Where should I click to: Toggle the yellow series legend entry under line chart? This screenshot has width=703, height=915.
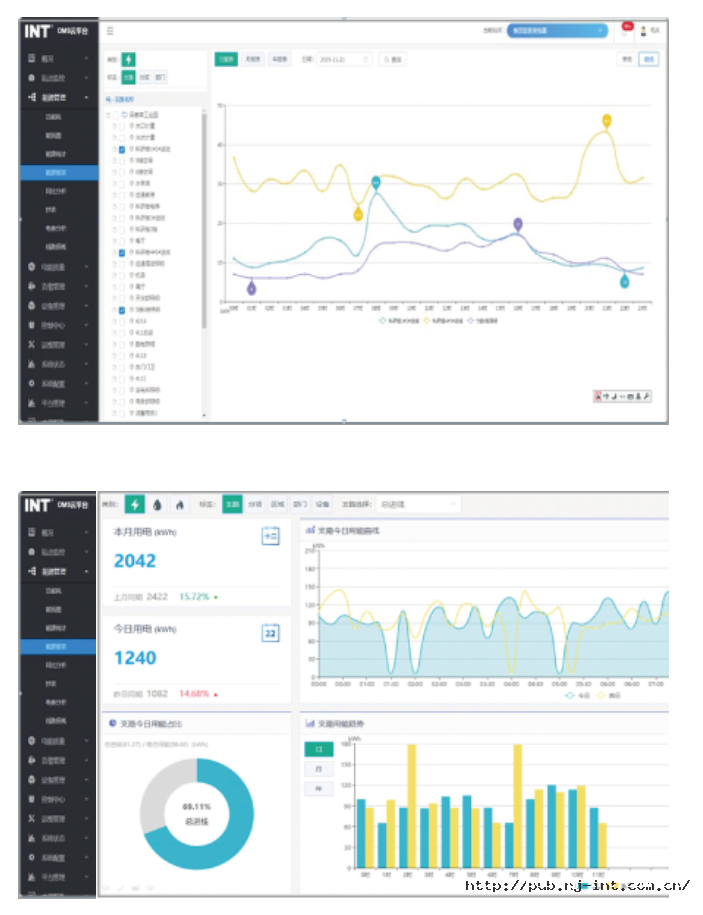[x=443, y=321]
